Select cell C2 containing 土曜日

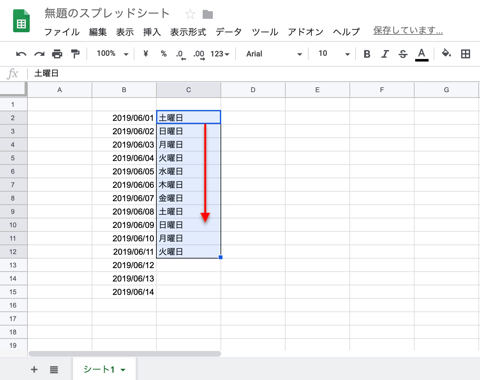pyautogui.click(x=188, y=118)
